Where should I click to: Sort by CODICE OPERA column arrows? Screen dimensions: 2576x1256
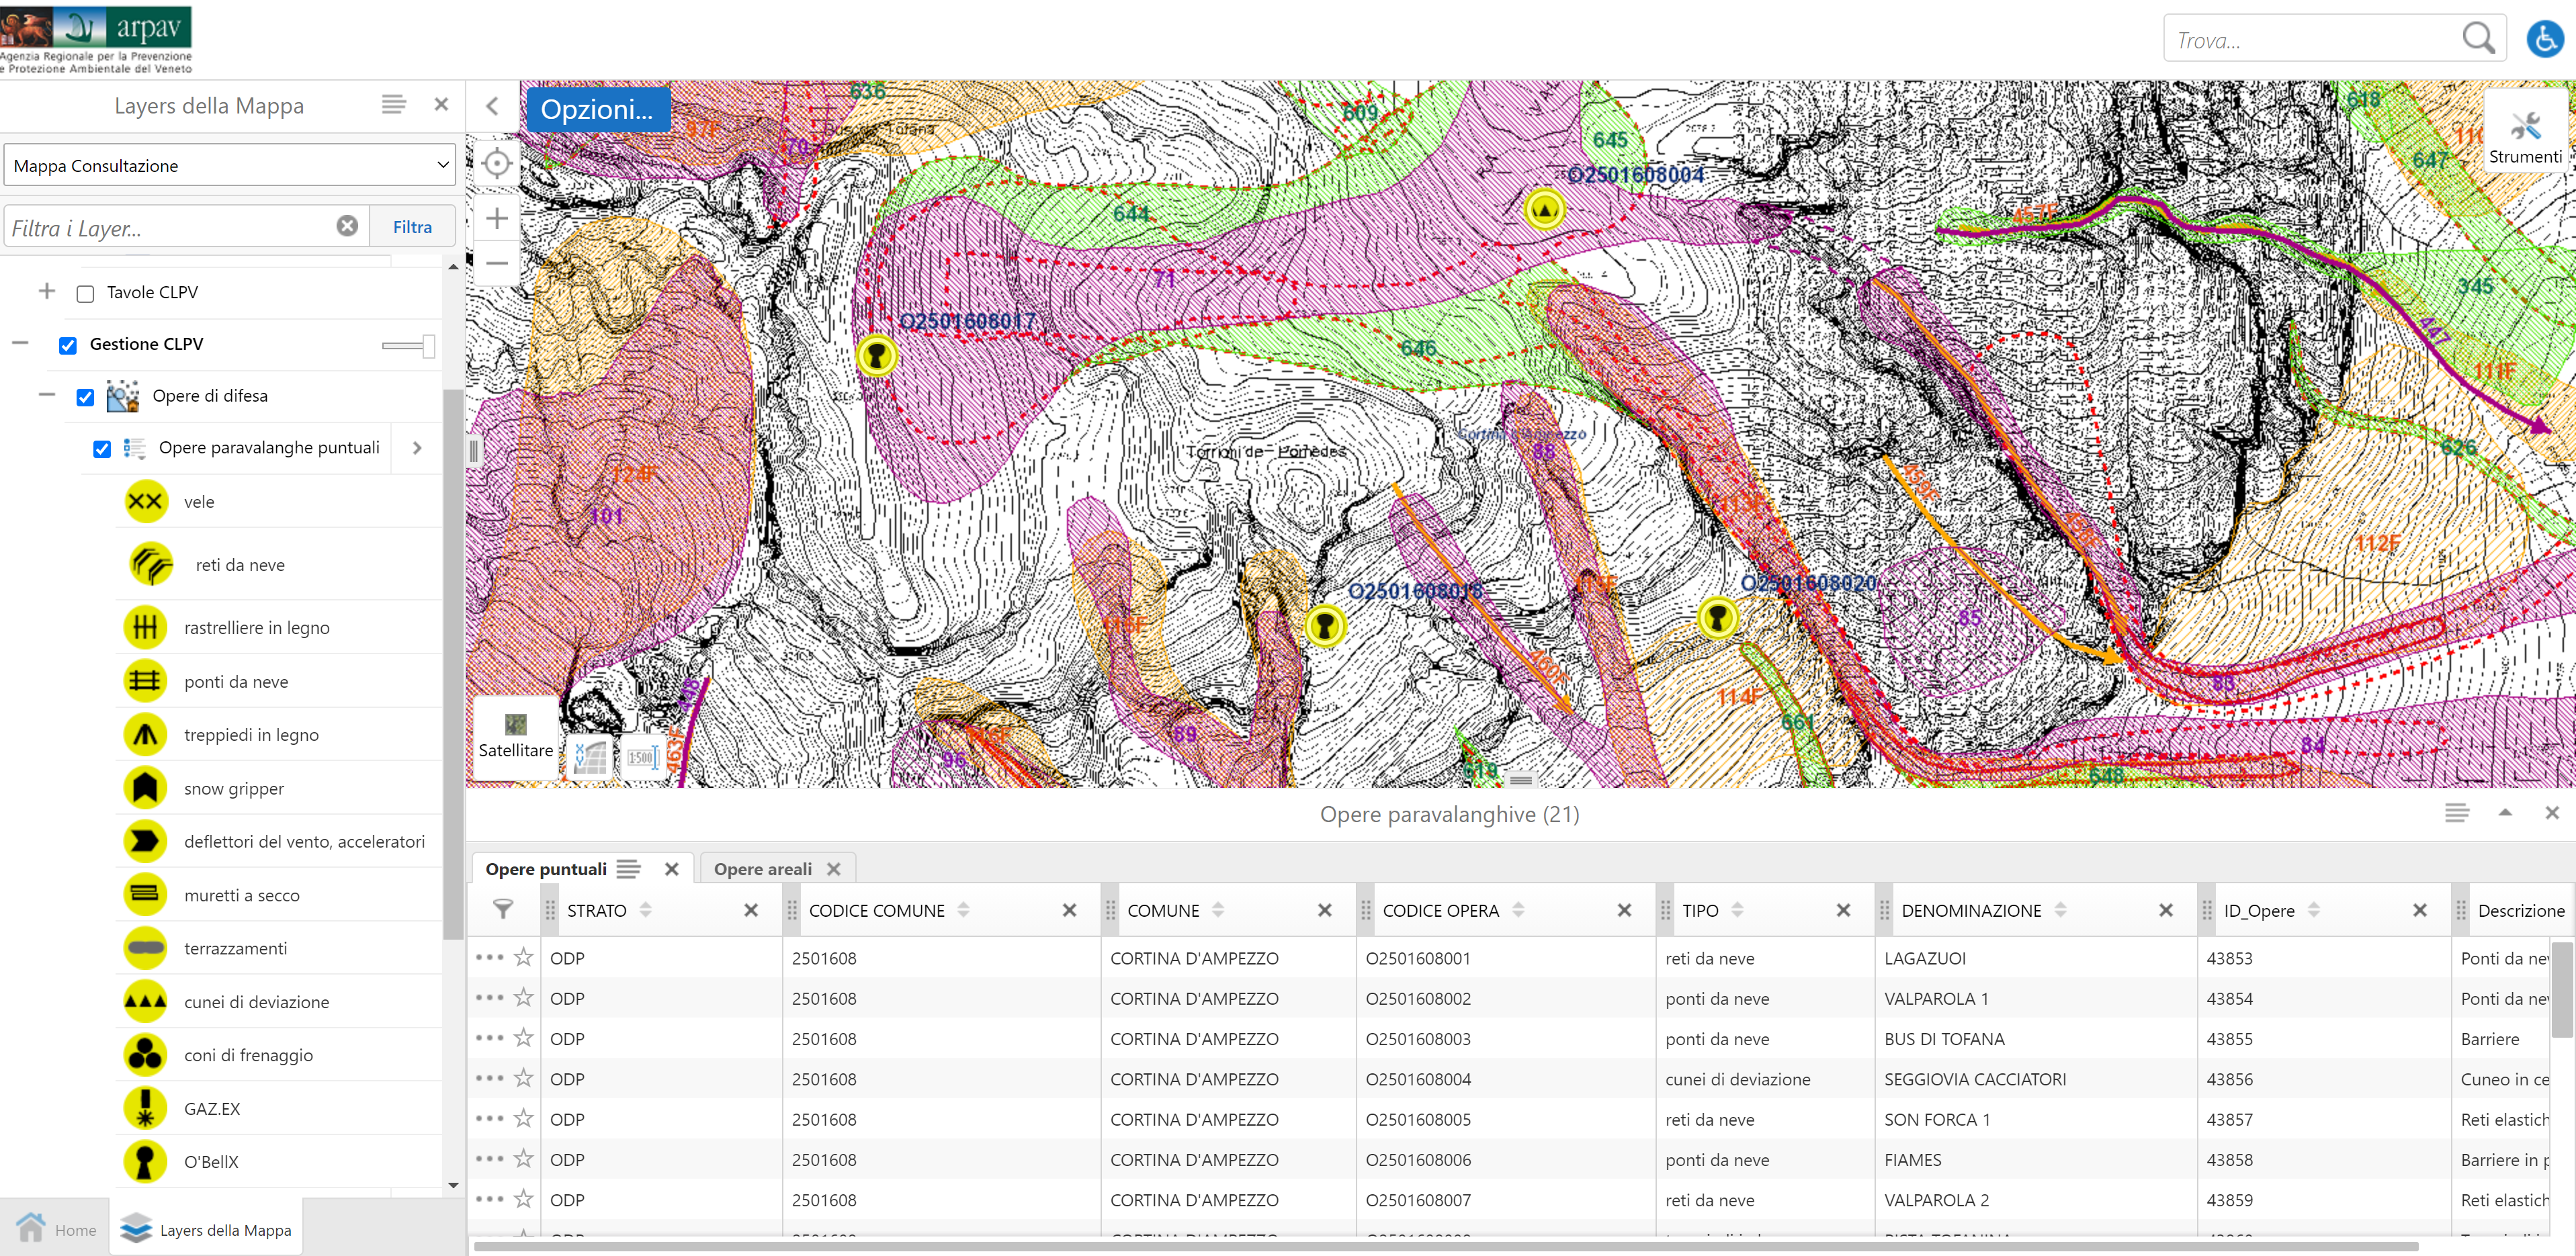(1518, 909)
